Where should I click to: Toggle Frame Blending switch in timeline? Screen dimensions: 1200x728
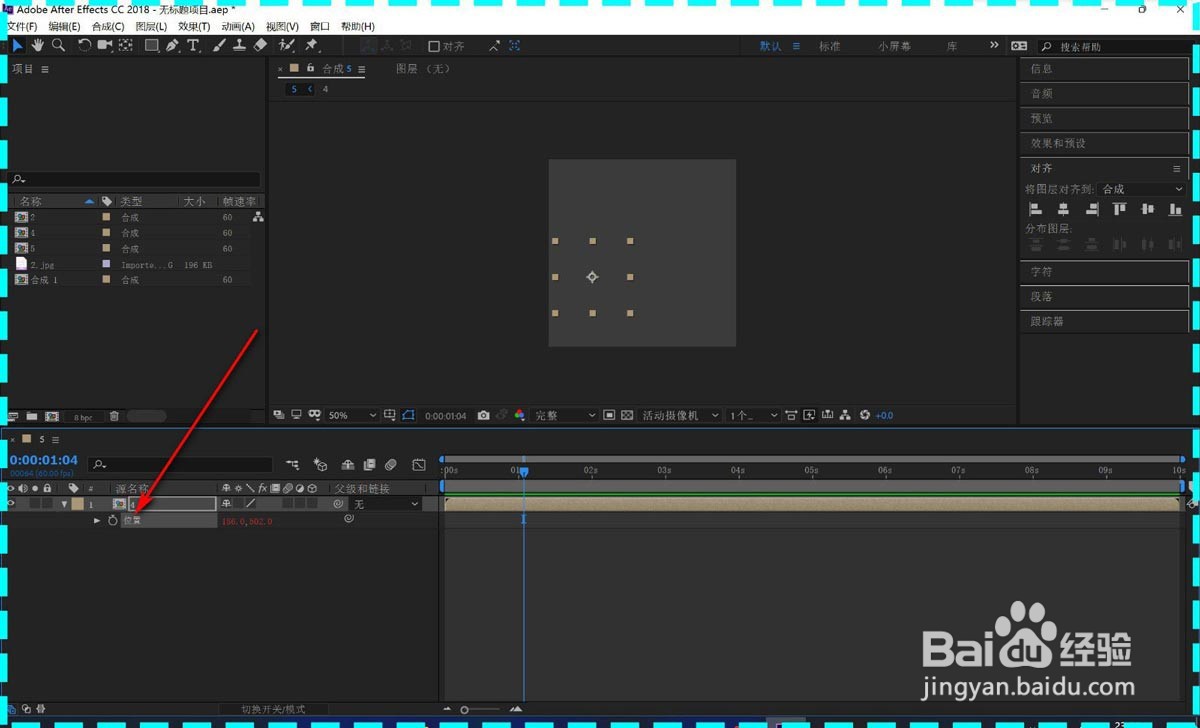coord(369,465)
